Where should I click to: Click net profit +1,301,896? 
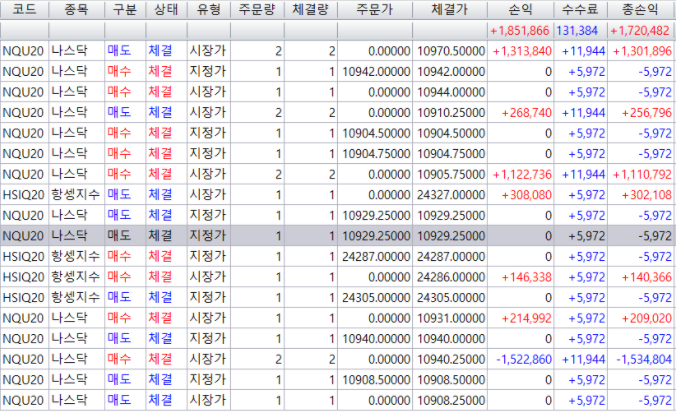(x=642, y=51)
